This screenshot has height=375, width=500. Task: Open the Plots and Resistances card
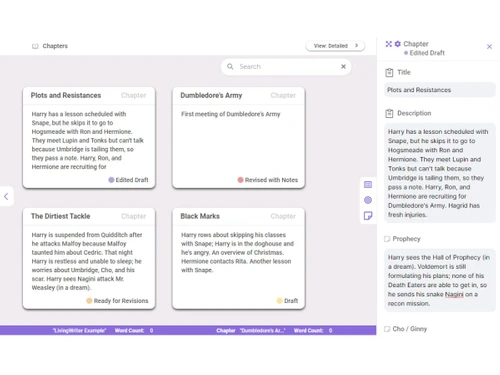89,137
